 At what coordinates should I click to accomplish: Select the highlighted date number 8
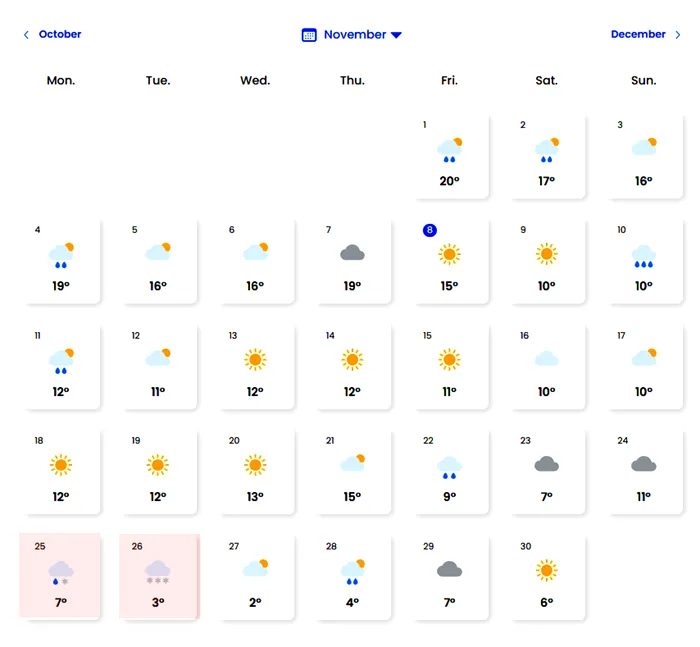coord(429,230)
